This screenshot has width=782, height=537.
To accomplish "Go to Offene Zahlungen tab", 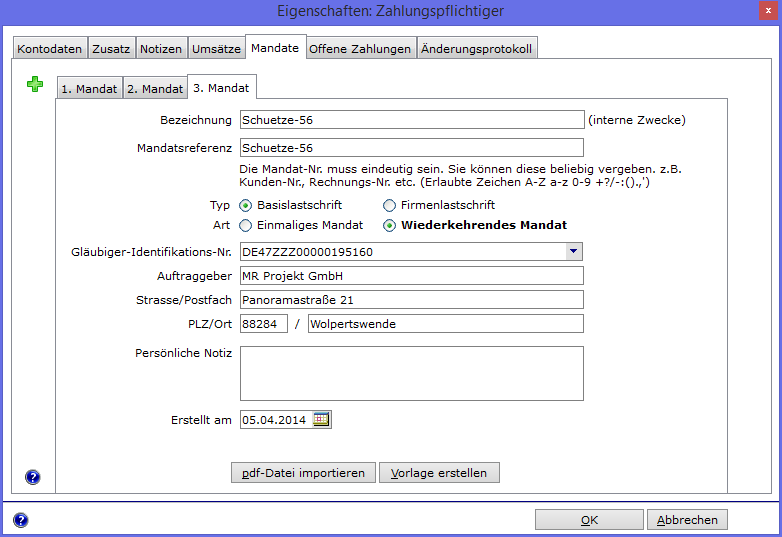I will pyautogui.click(x=360, y=48).
